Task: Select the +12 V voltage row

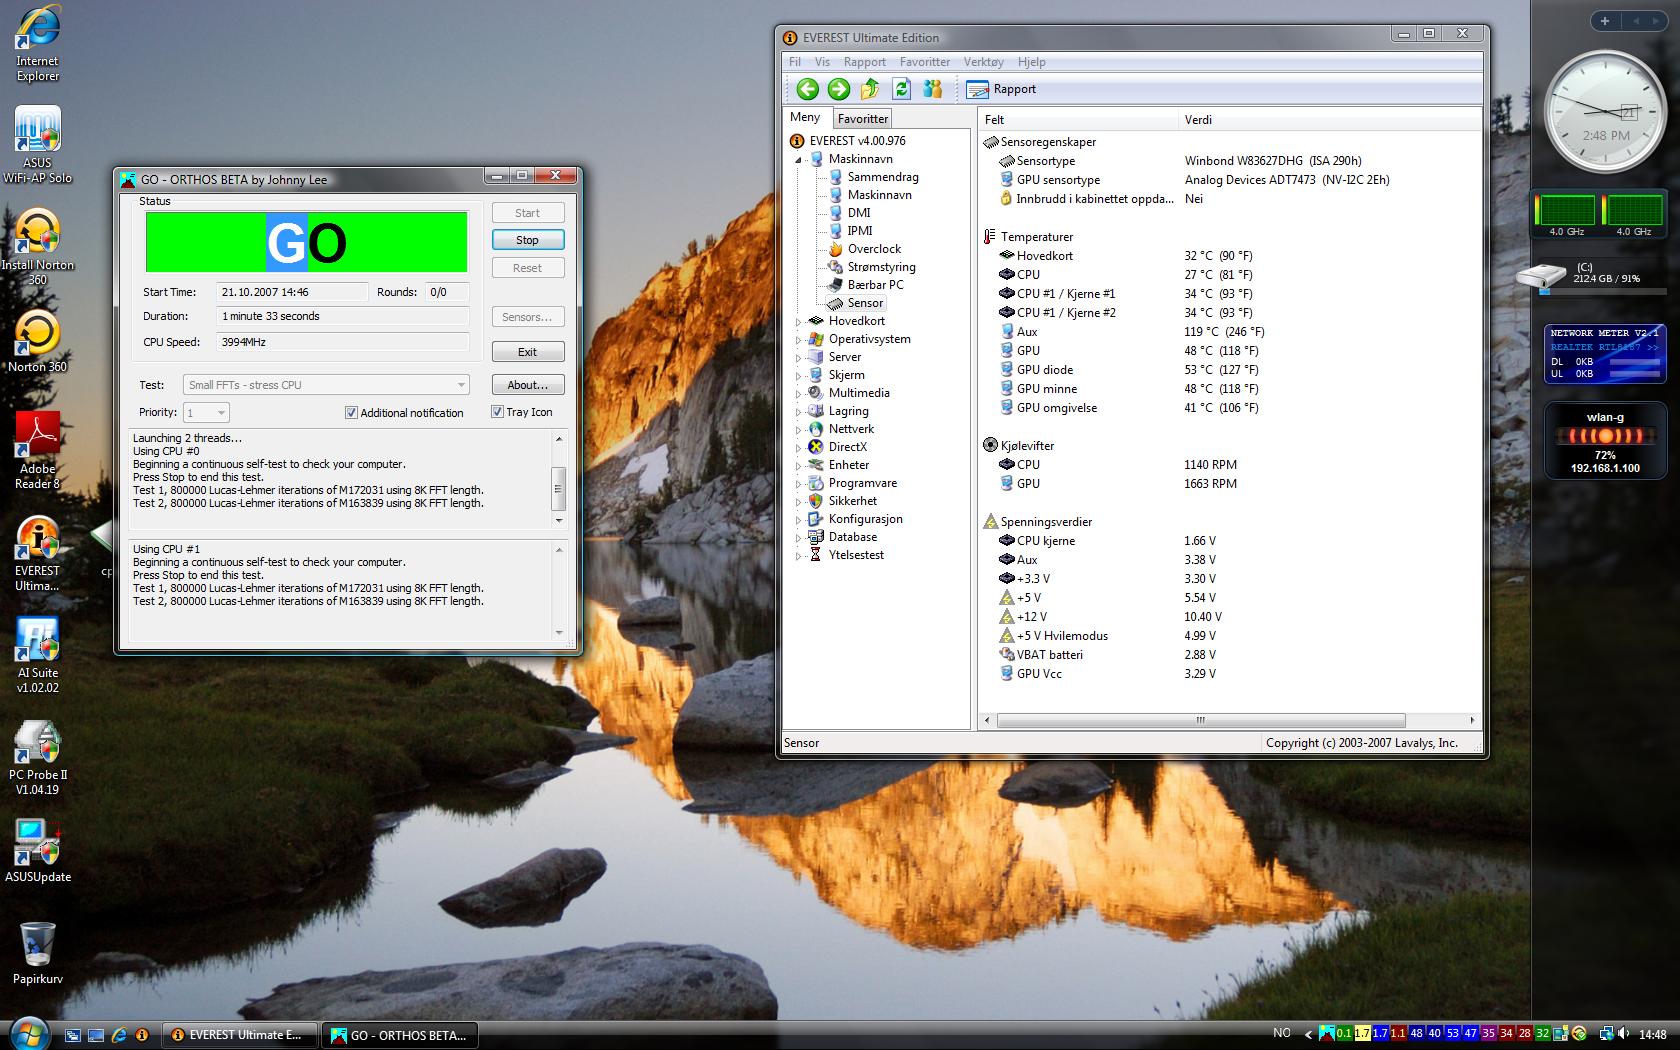Action: (x=1110, y=617)
